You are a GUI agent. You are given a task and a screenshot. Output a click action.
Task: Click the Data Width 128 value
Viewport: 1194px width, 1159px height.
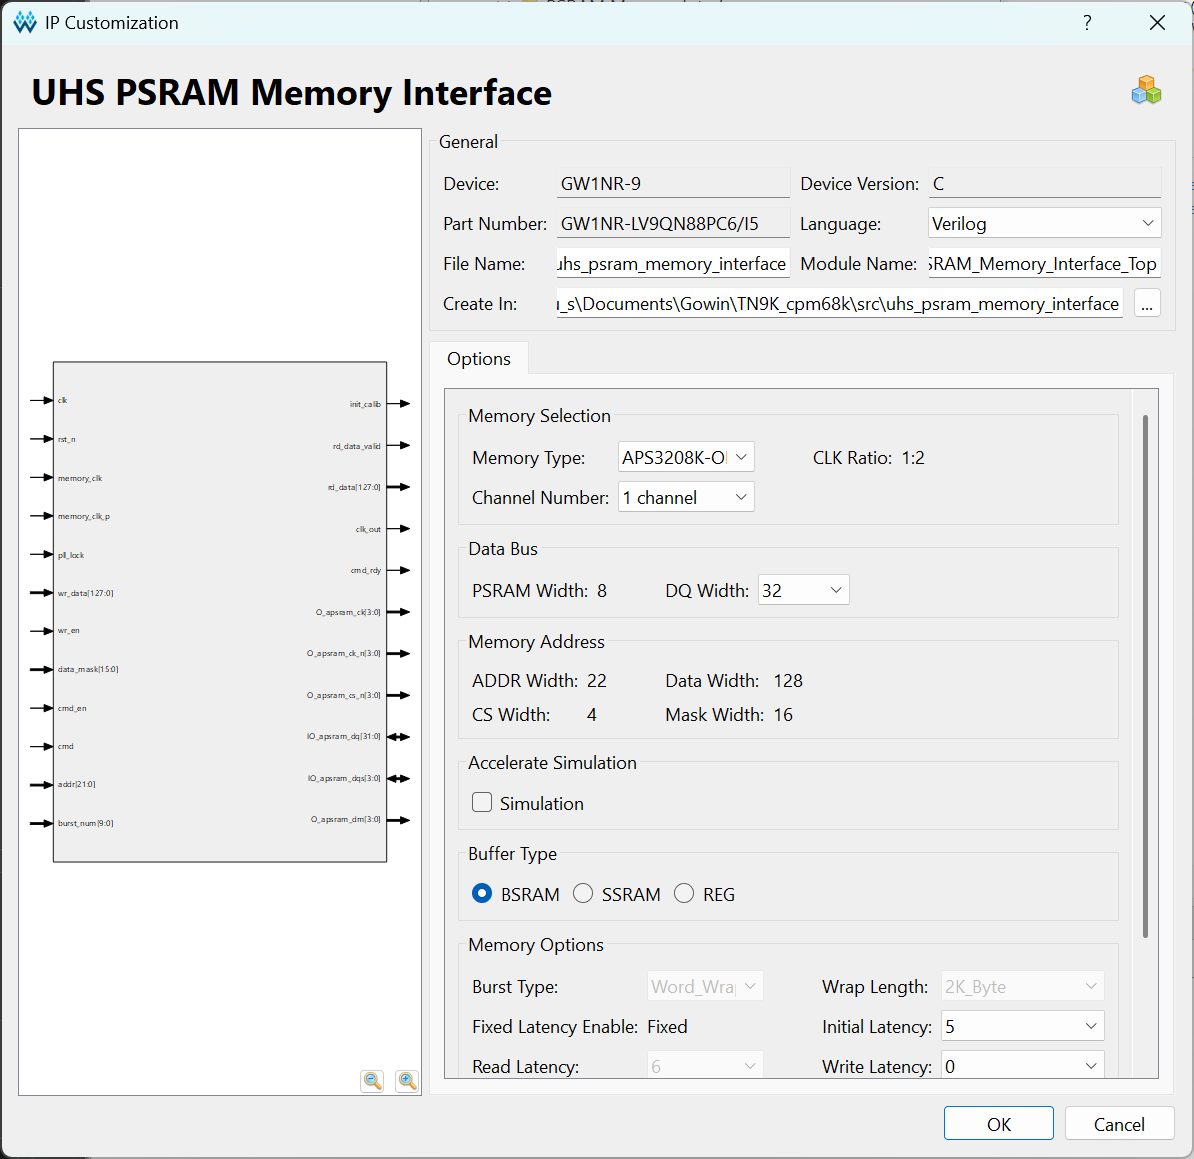(x=788, y=680)
